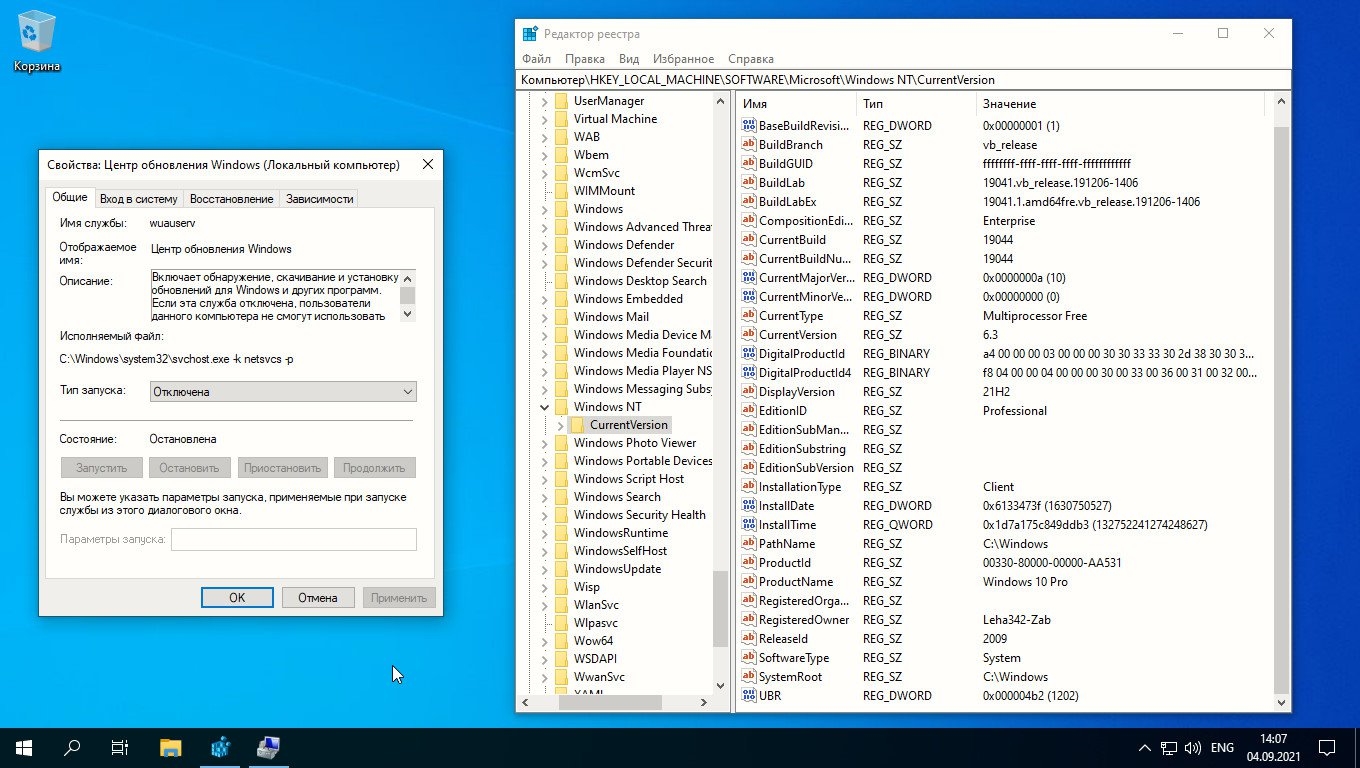
Task: Click the Отмена button
Action: tap(317, 597)
